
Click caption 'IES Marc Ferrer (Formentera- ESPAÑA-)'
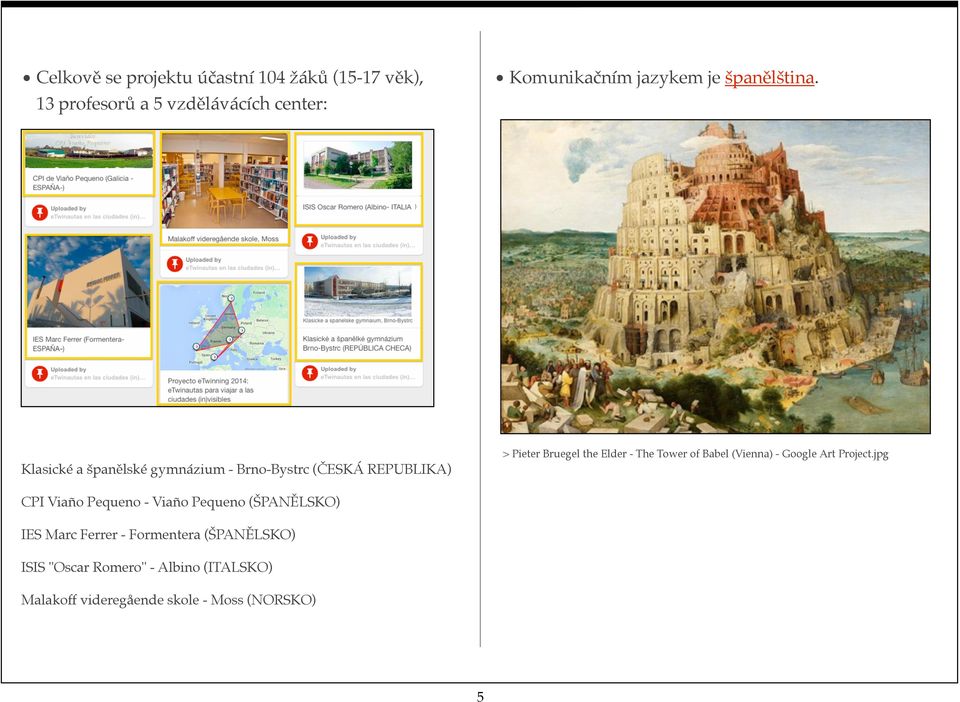coord(78,344)
